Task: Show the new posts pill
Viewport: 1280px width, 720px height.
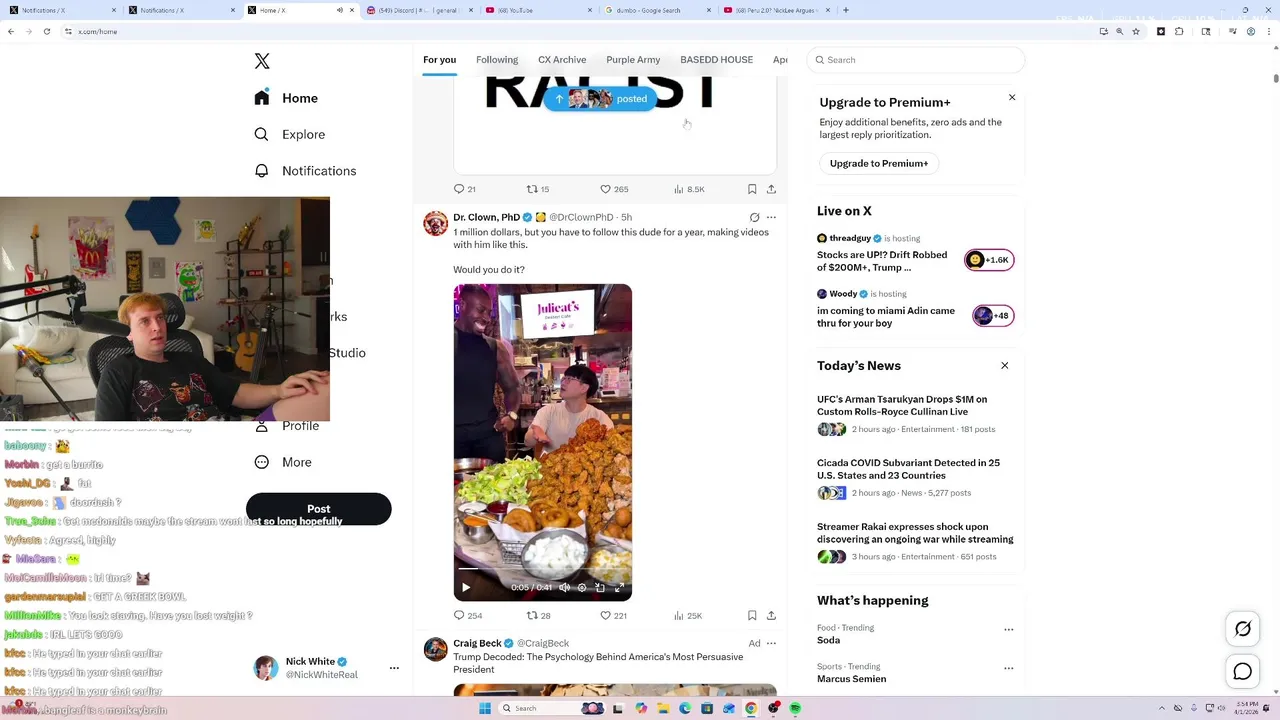Action: (x=600, y=99)
